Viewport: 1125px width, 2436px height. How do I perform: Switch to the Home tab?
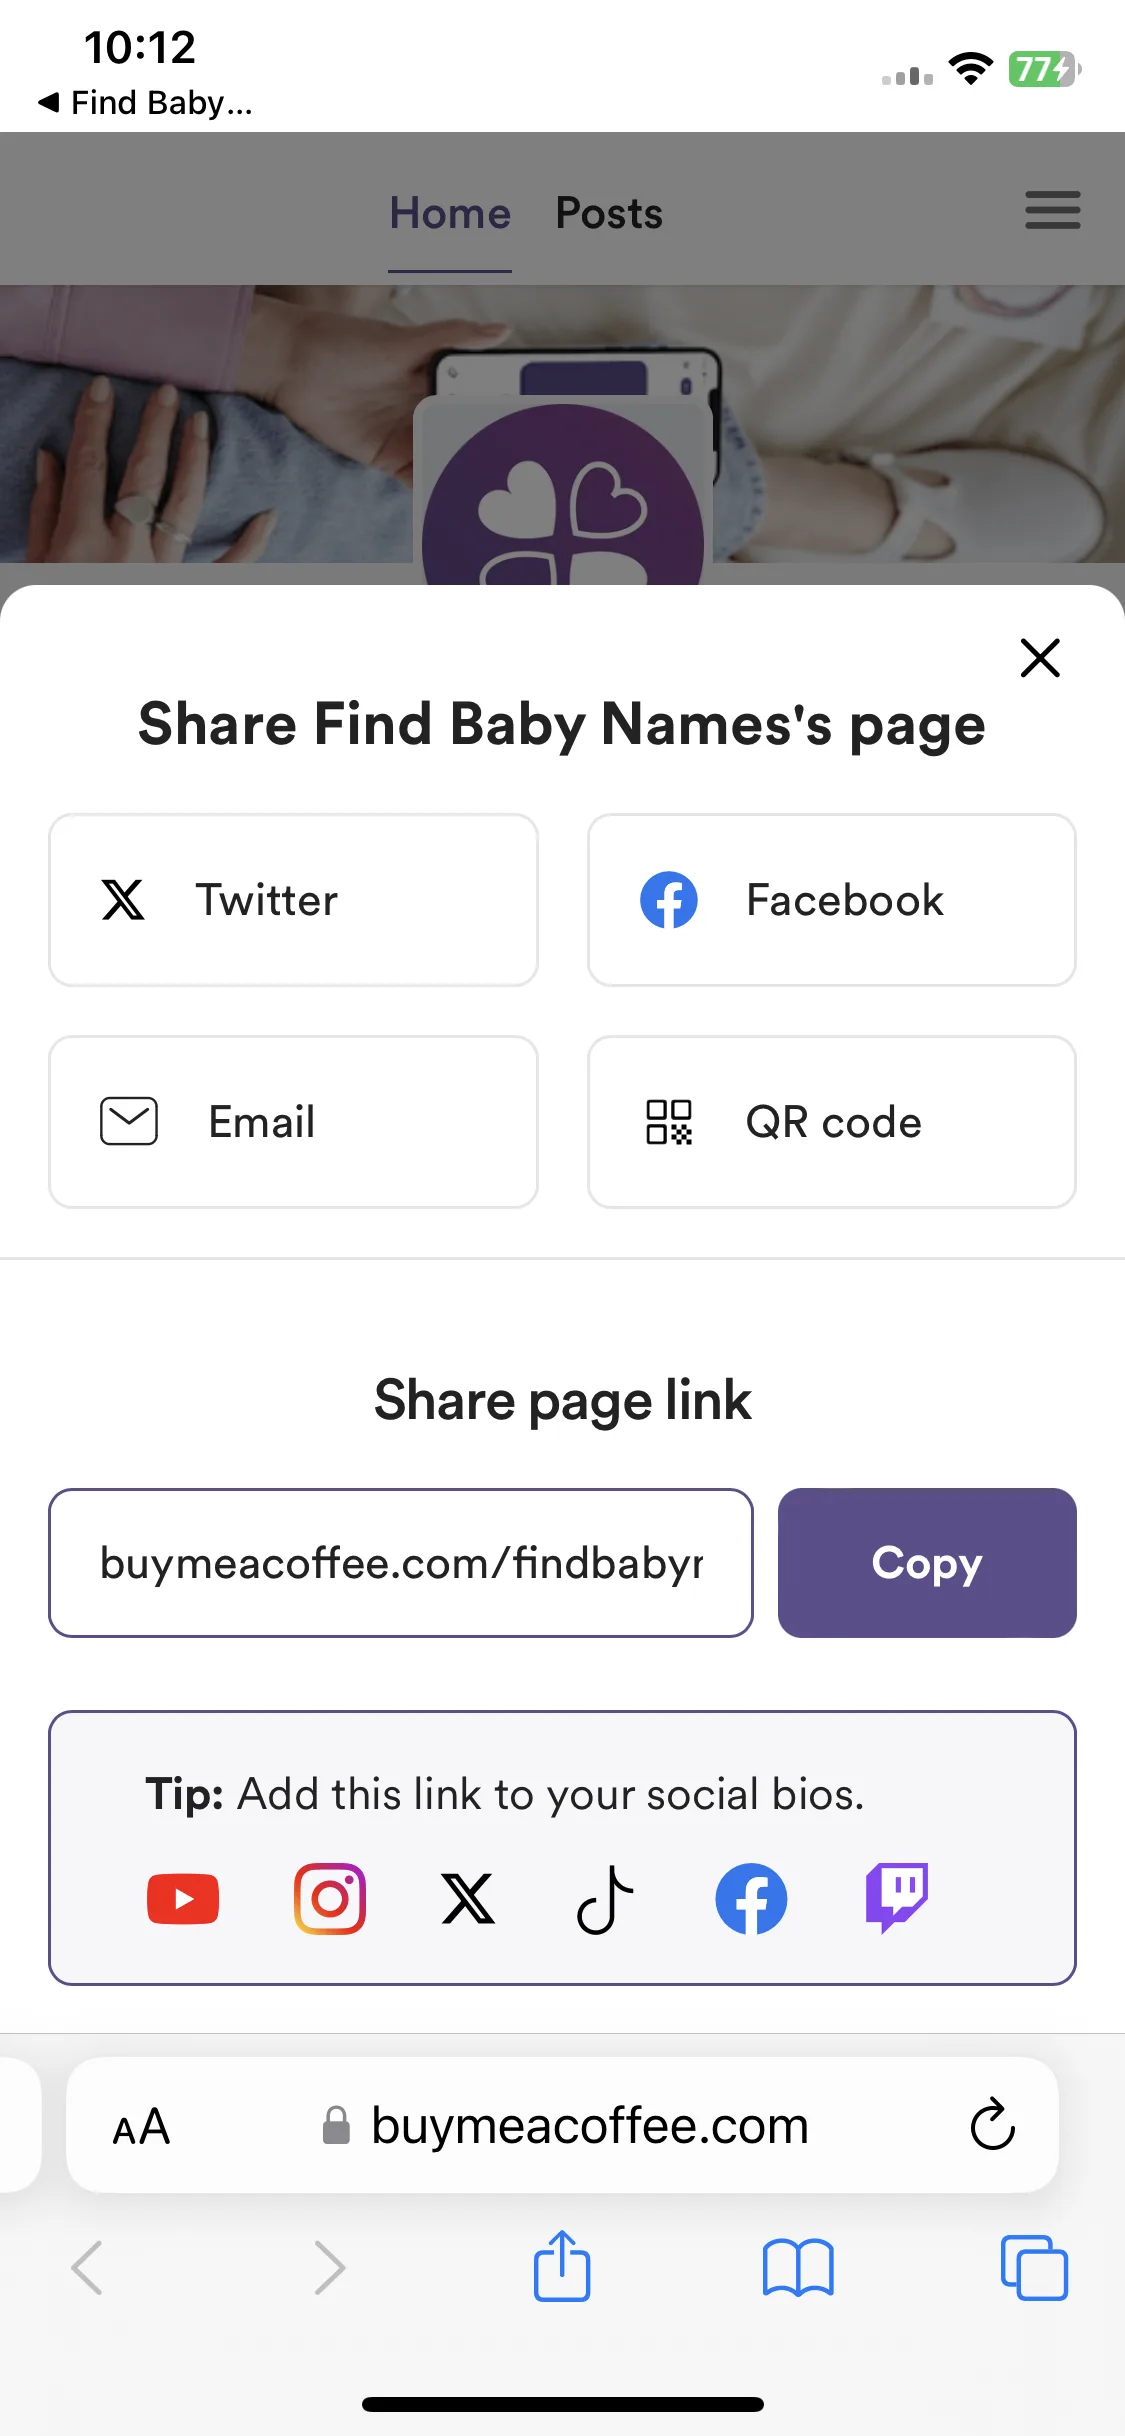(x=450, y=213)
